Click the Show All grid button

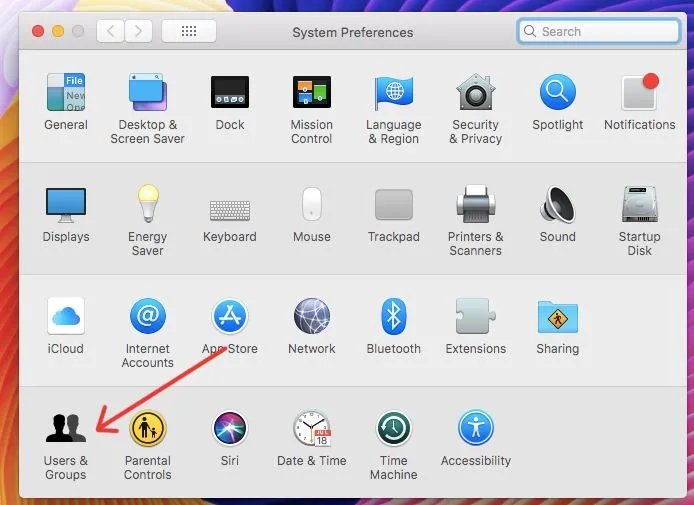(189, 31)
